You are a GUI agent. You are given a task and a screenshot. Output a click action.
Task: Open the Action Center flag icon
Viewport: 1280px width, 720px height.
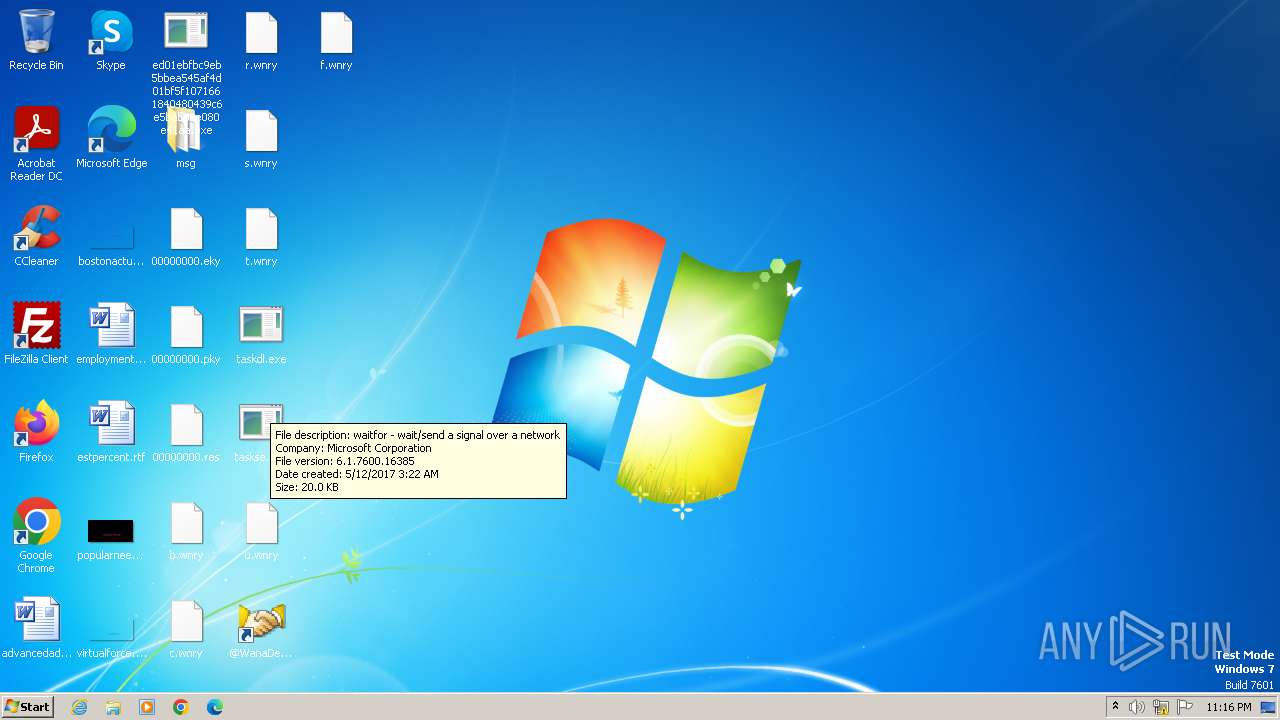coord(1185,707)
